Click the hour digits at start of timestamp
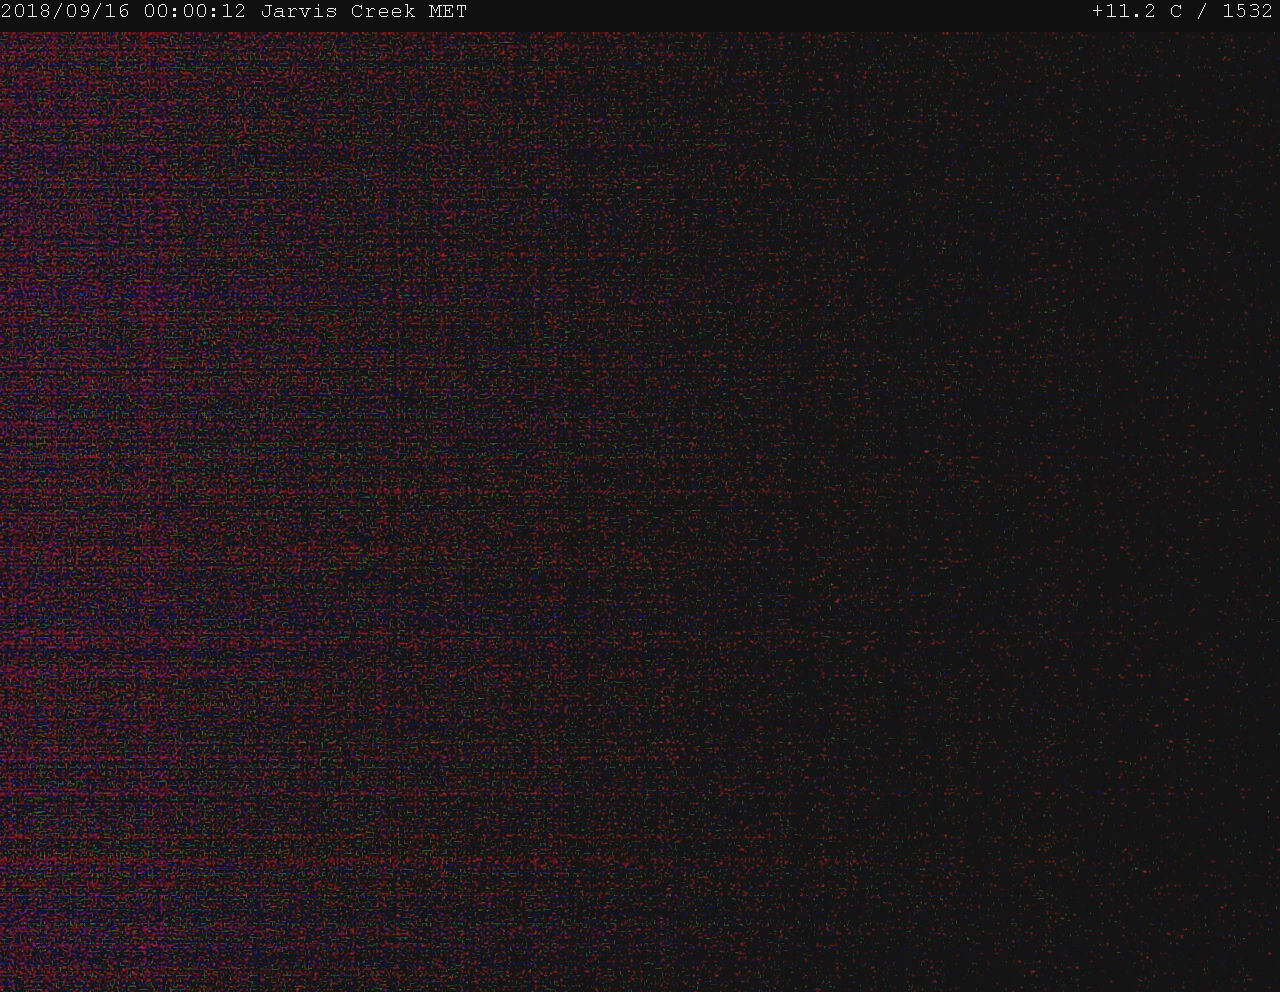 coord(156,12)
